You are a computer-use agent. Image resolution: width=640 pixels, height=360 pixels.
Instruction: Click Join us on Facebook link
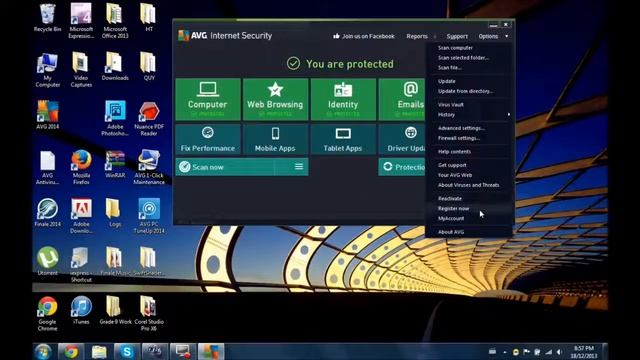tap(364, 36)
